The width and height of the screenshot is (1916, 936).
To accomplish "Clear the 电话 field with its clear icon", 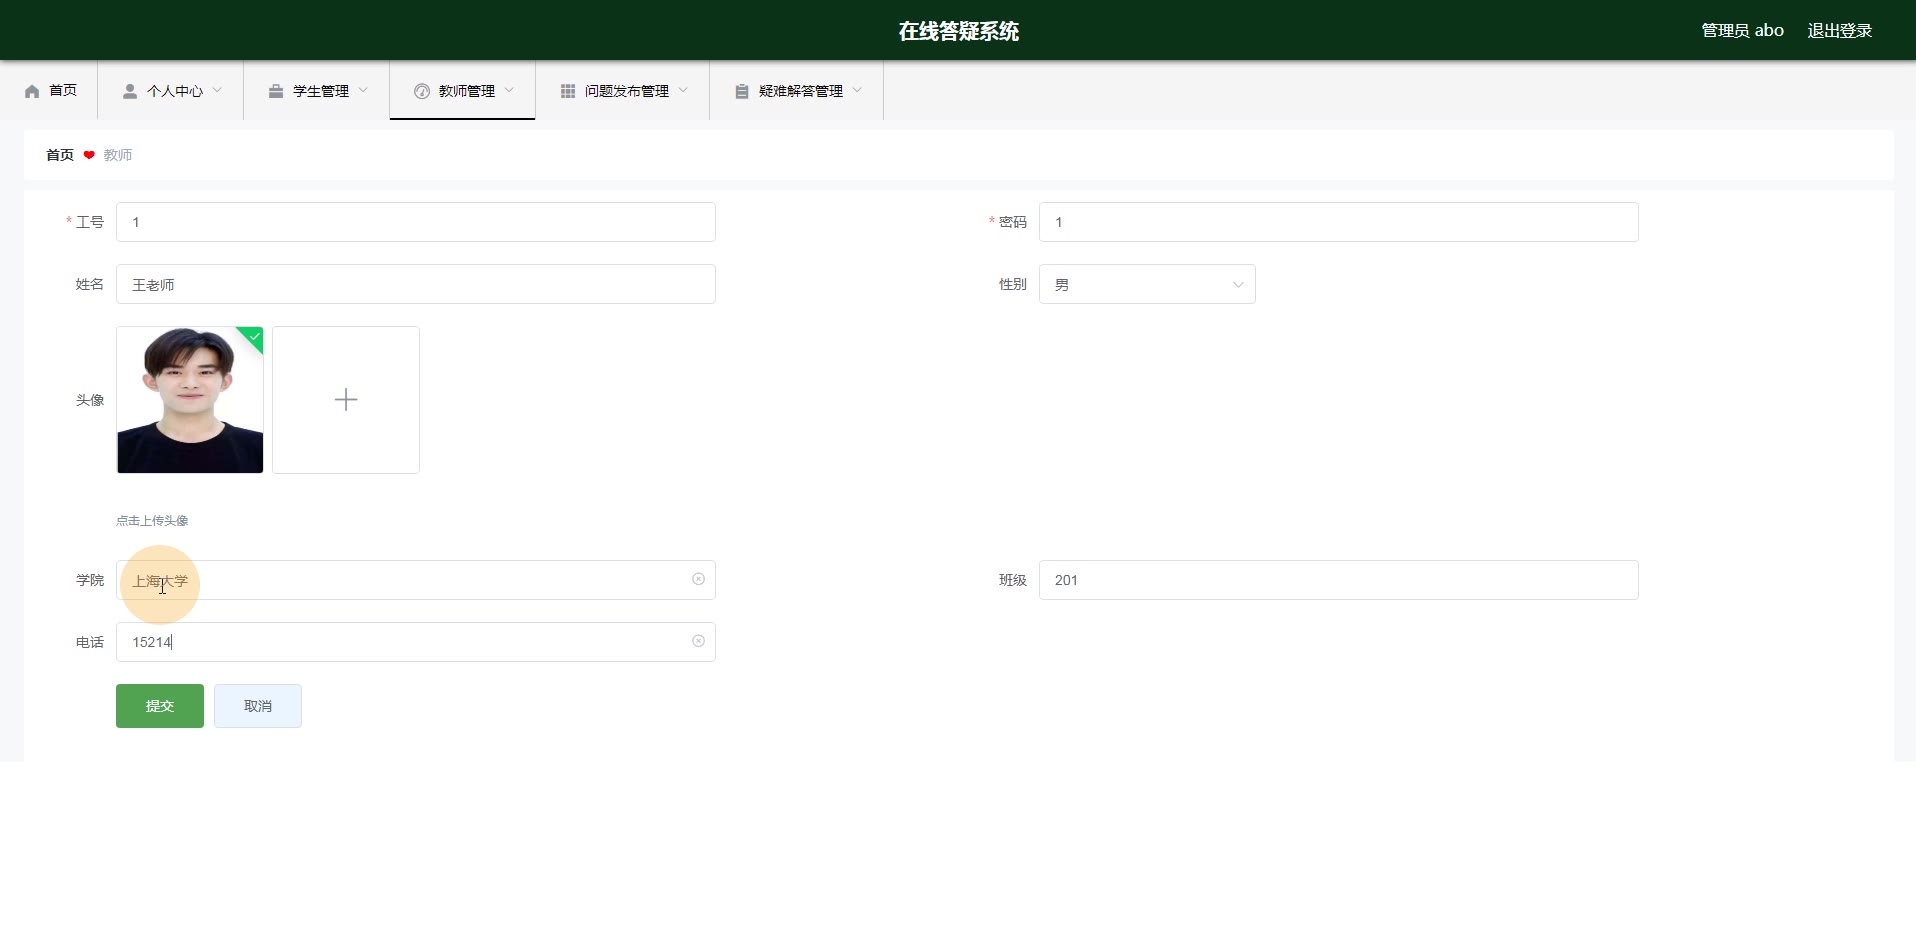I will (x=698, y=641).
